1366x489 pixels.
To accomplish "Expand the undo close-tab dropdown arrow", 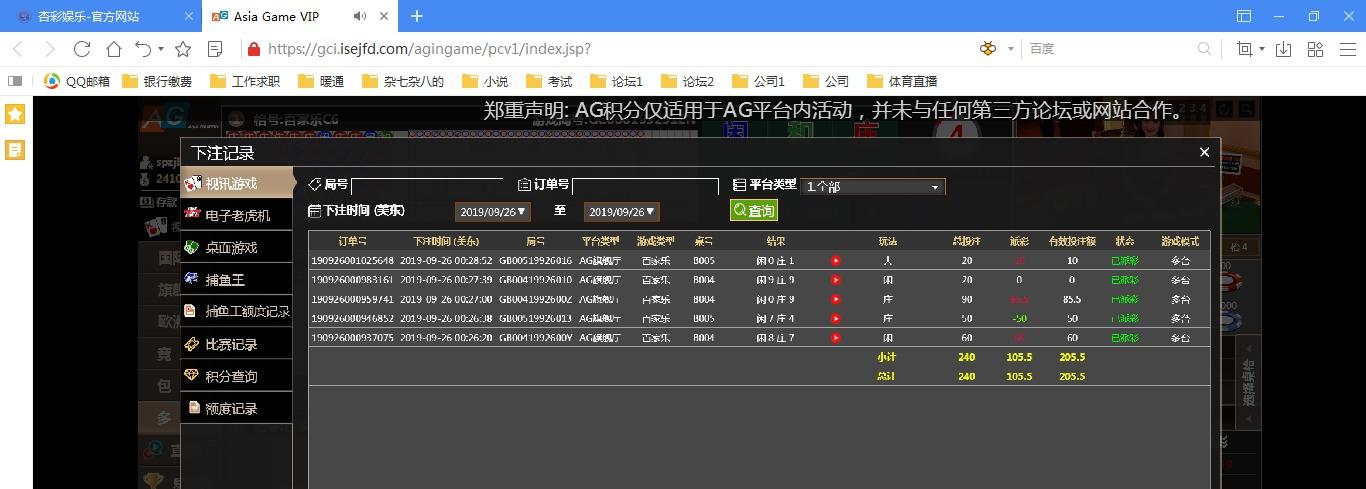I will pyautogui.click(x=161, y=48).
